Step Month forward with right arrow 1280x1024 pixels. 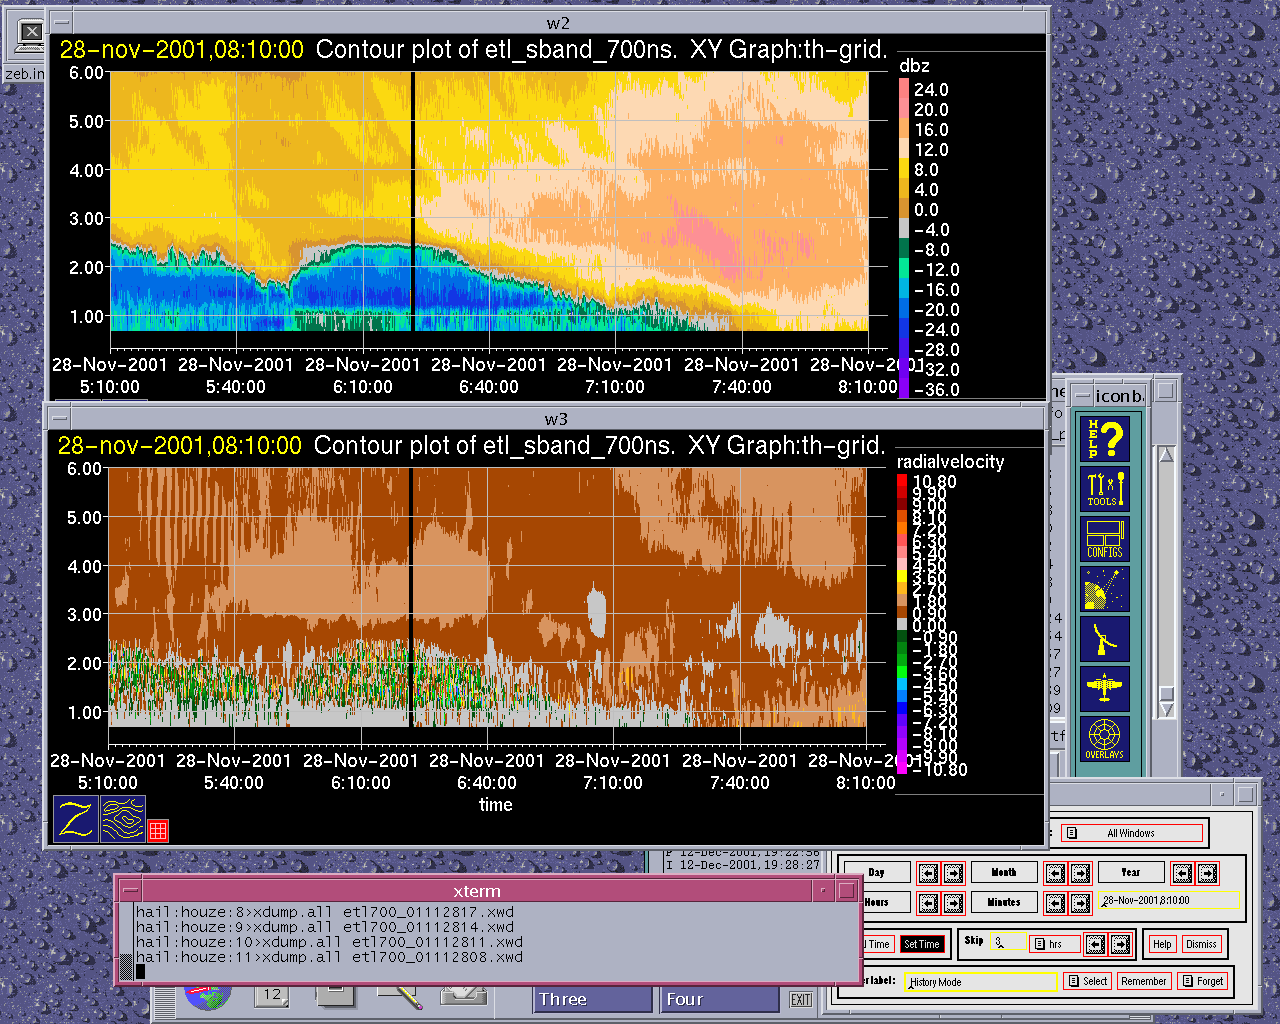pos(1080,873)
